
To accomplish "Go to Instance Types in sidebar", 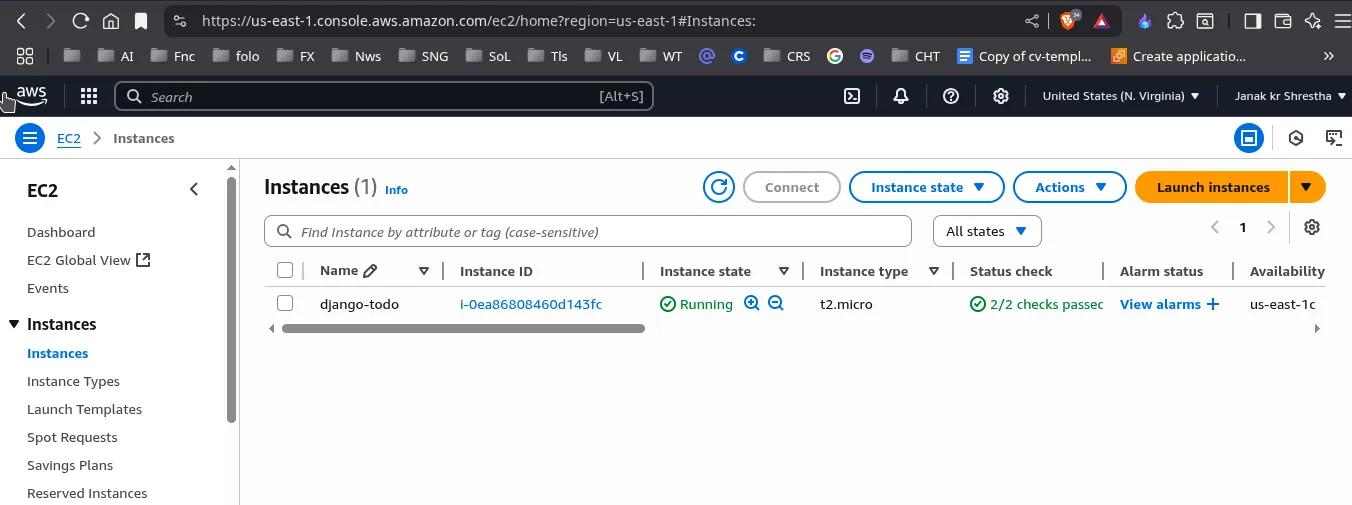I will pos(73,381).
